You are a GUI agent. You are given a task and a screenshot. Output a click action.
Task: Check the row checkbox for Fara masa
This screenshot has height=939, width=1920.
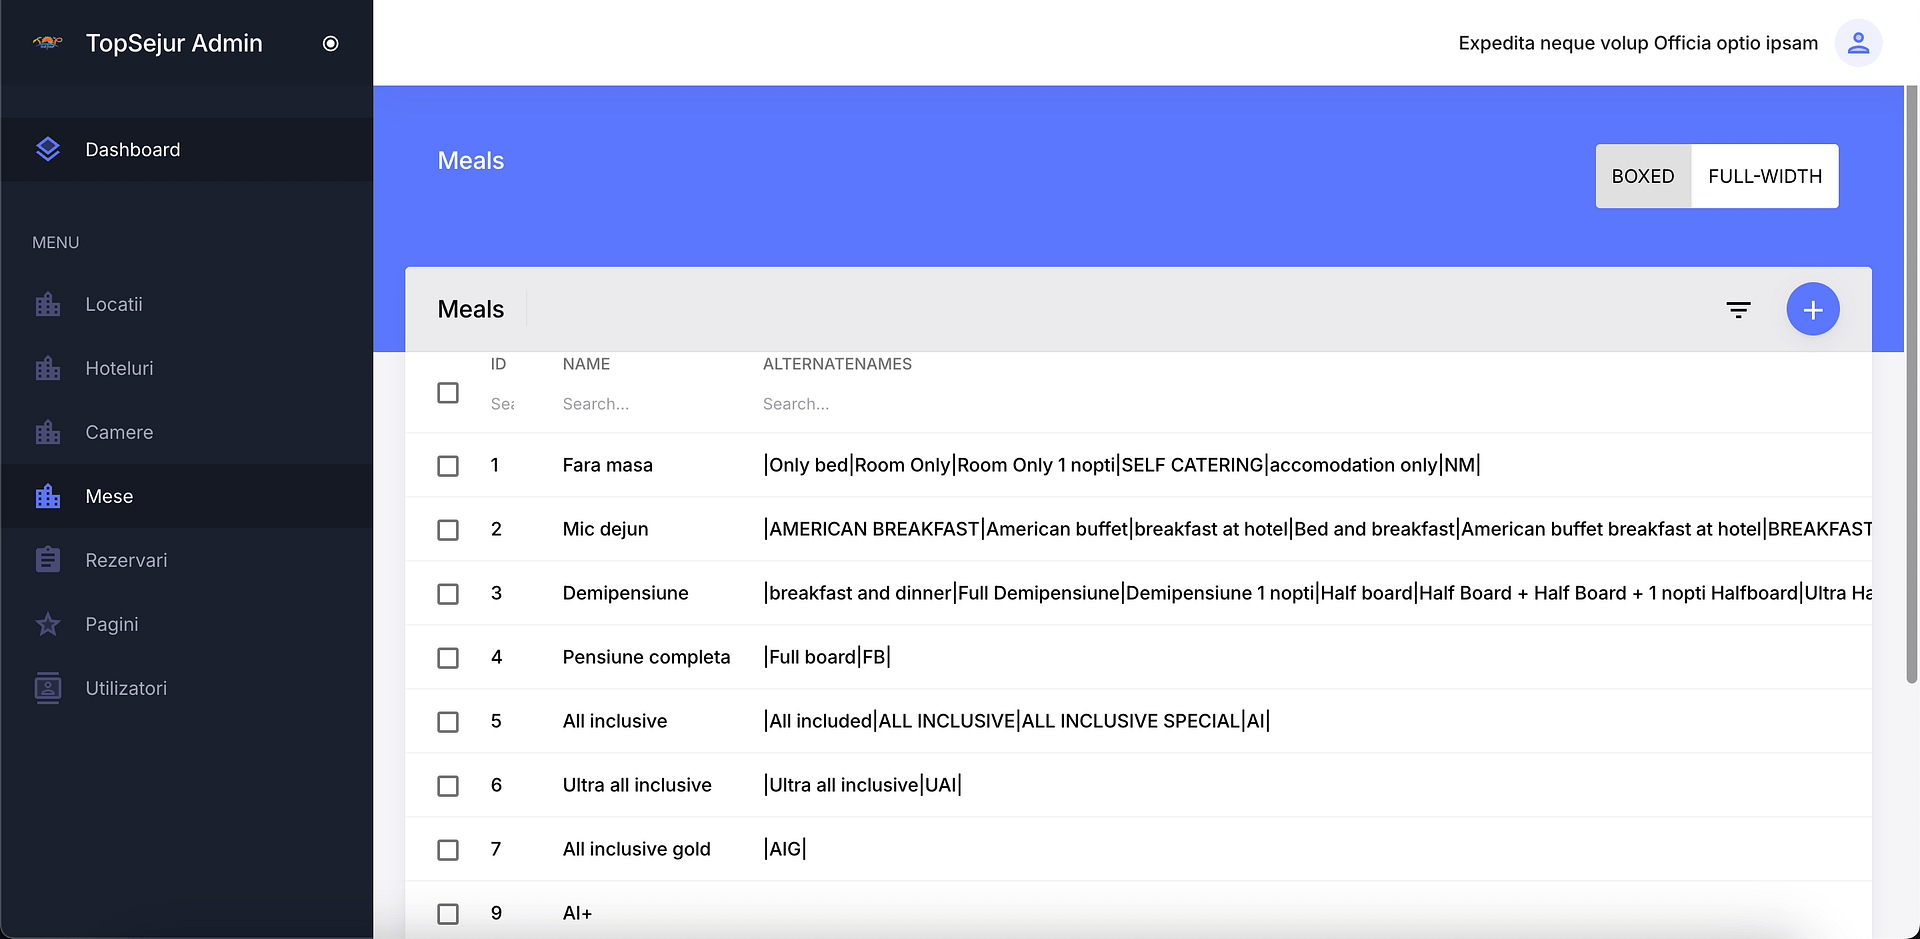[447, 466]
